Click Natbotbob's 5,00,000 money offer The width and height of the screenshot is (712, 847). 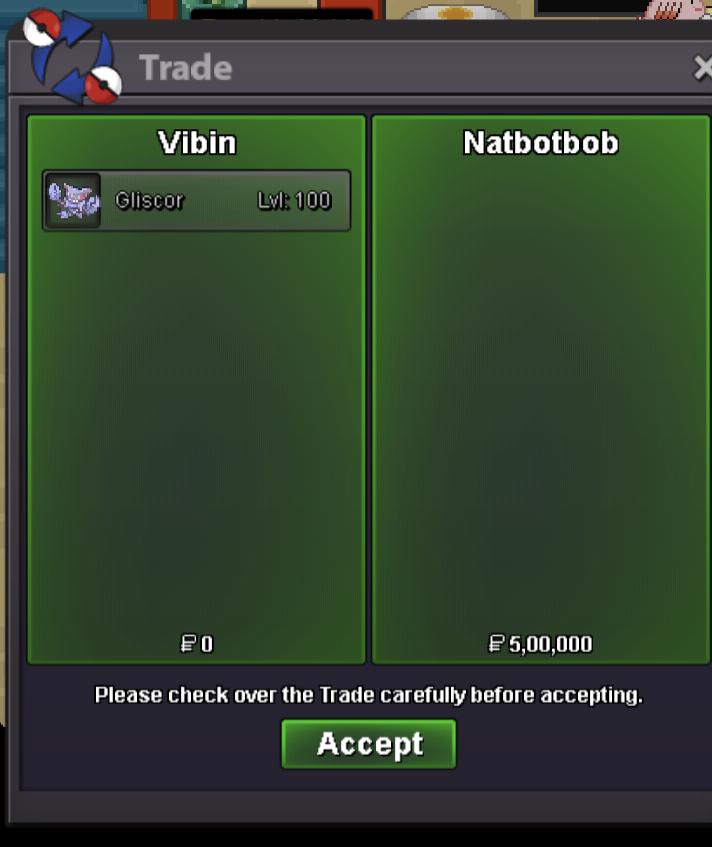[x=550, y=644]
